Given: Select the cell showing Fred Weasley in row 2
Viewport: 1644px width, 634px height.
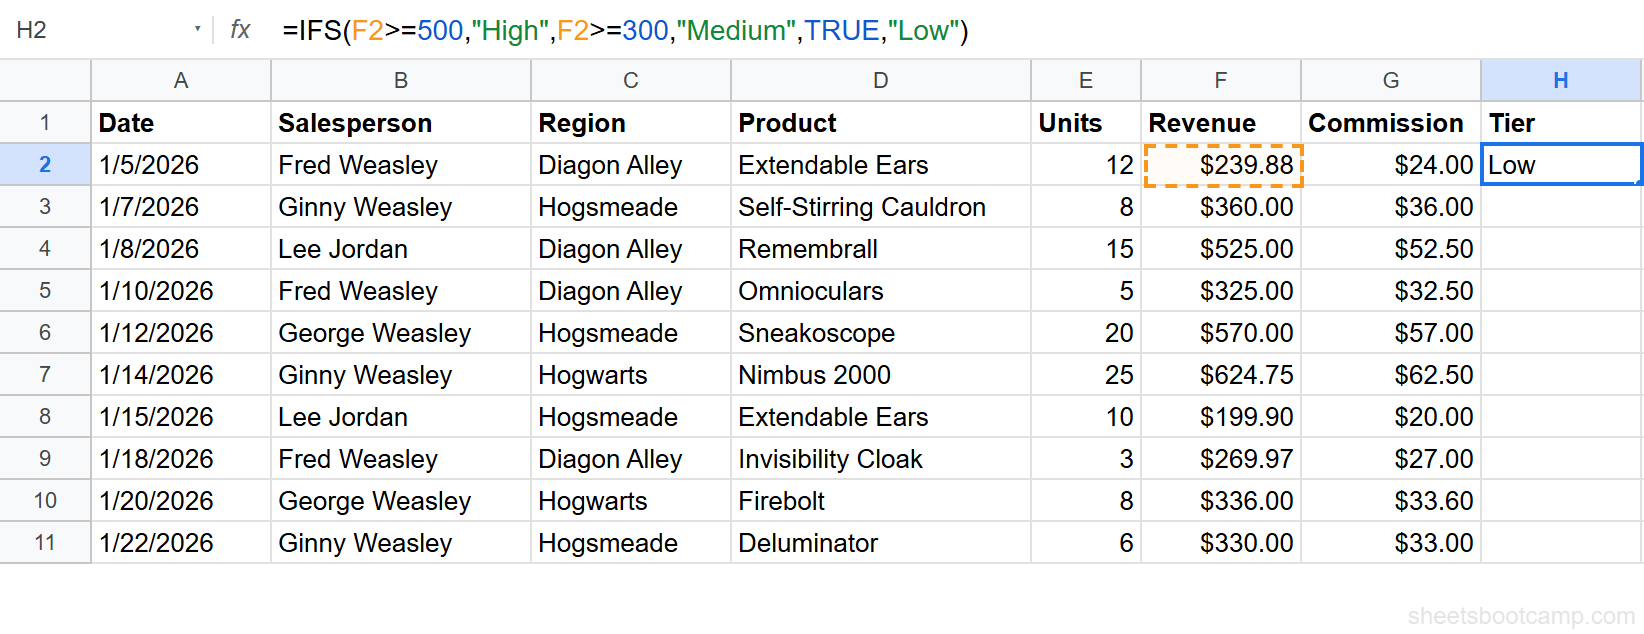Looking at the screenshot, I should [400, 164].
